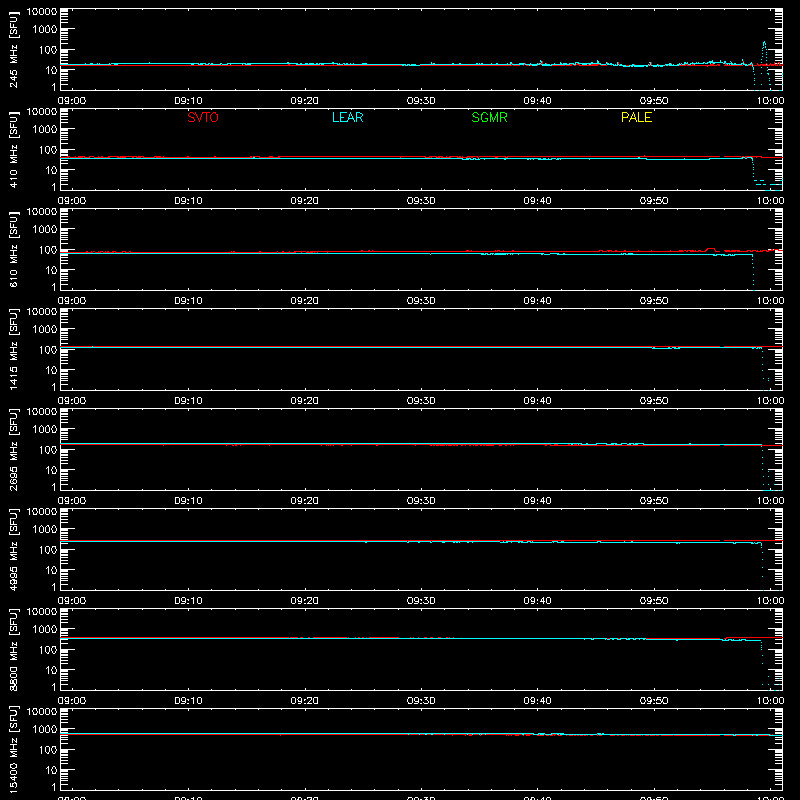800x800 pixels.
Task: Click the 1000 y-axis label of 15400 MHz plot
Action: click(x=45, y=729)
